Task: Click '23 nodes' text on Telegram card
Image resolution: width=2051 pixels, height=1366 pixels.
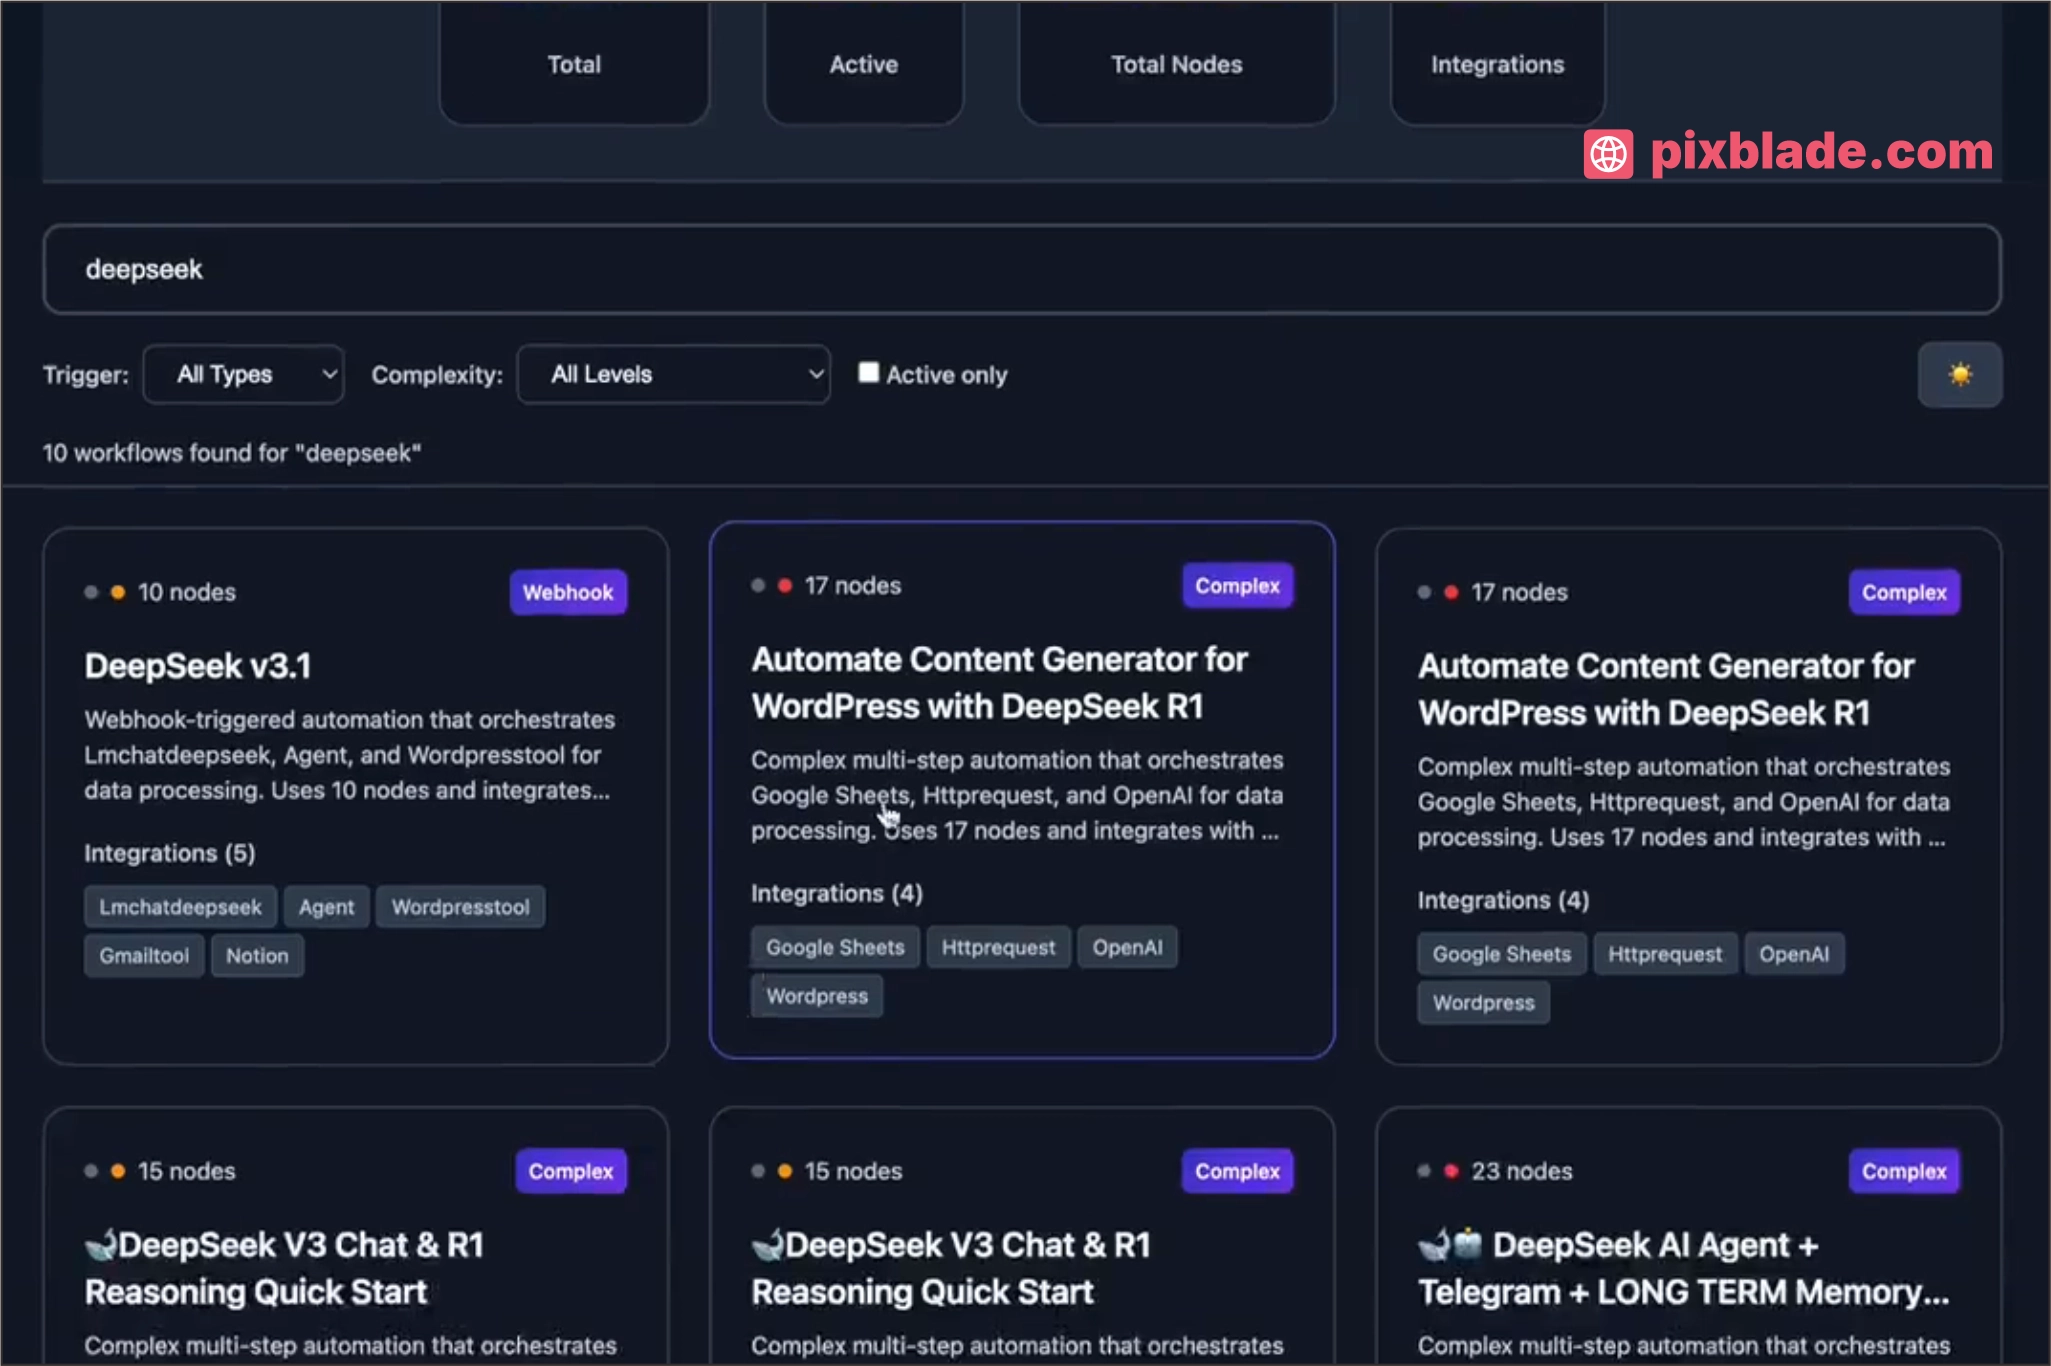Action: point(1521,1171)
